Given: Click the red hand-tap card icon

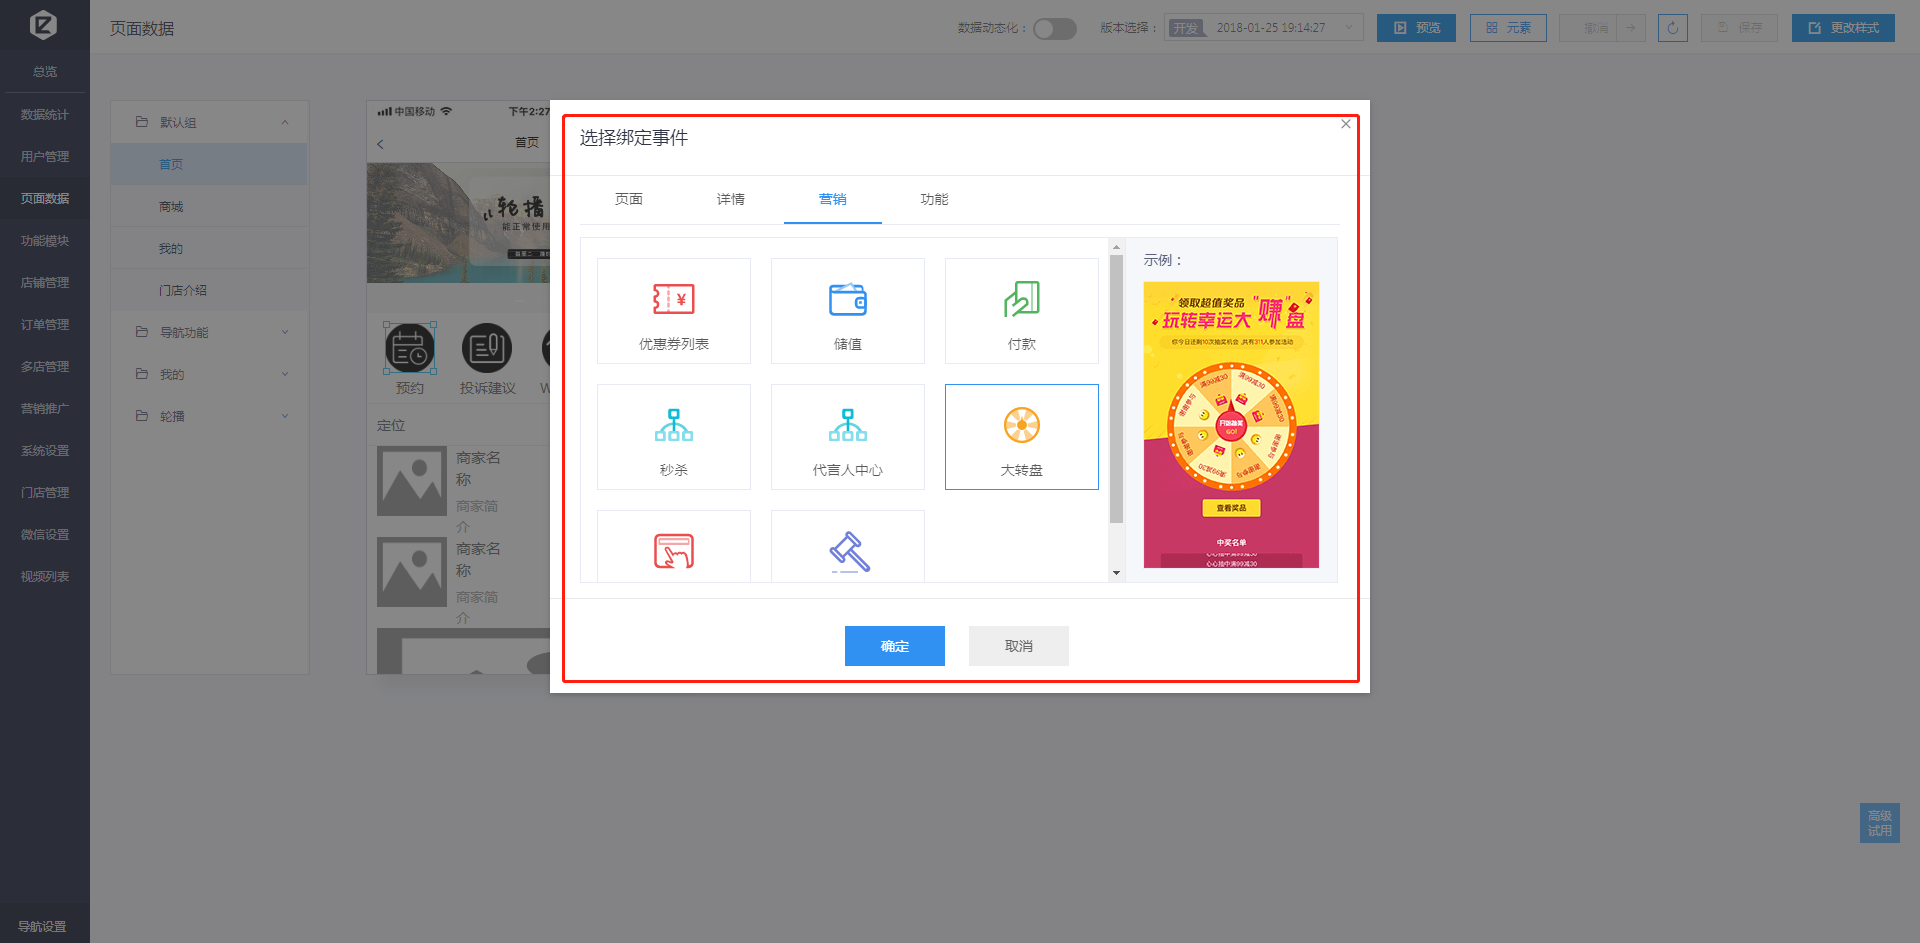Looking at the screenshot, I should [673, 551].
